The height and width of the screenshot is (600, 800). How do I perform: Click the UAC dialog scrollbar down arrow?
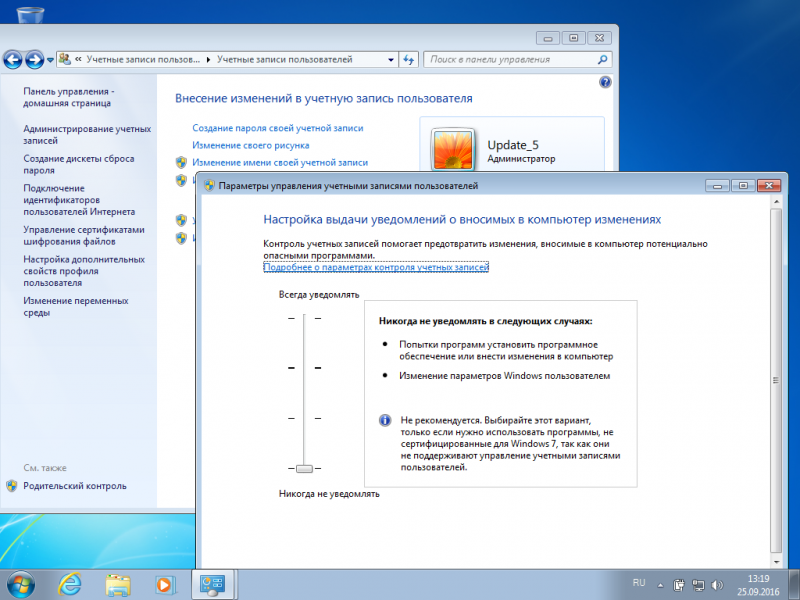pos(776,562)
